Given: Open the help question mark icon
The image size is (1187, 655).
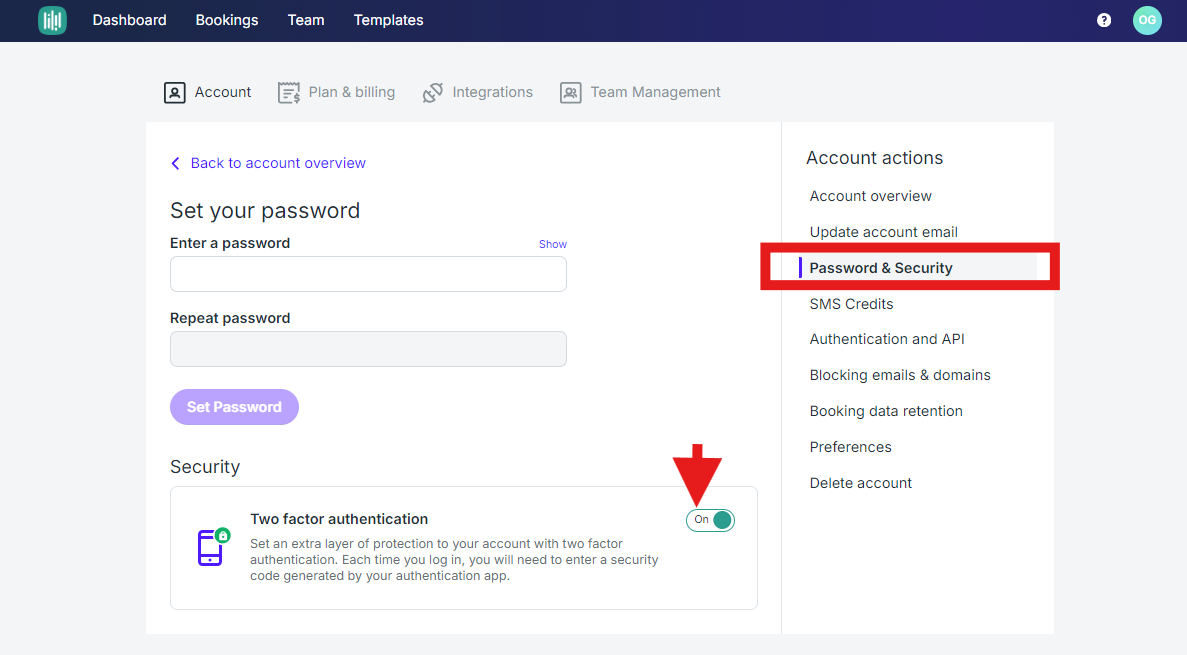Looking at the screenshot, I should tap(1103, 20).
